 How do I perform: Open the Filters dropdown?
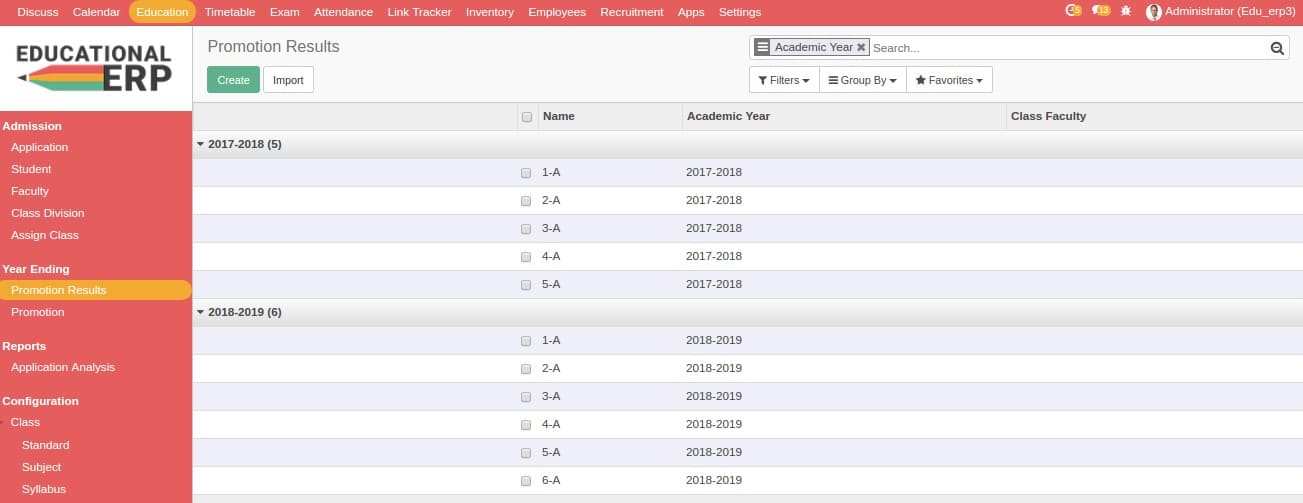[x=784, y=80]
